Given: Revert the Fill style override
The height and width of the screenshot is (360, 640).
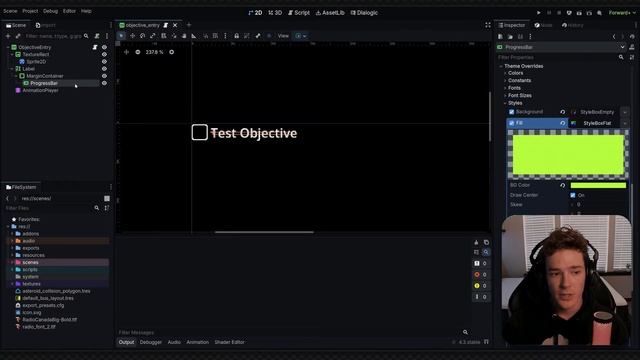Looking at the screenshot, I should click(x=562, y=123).
